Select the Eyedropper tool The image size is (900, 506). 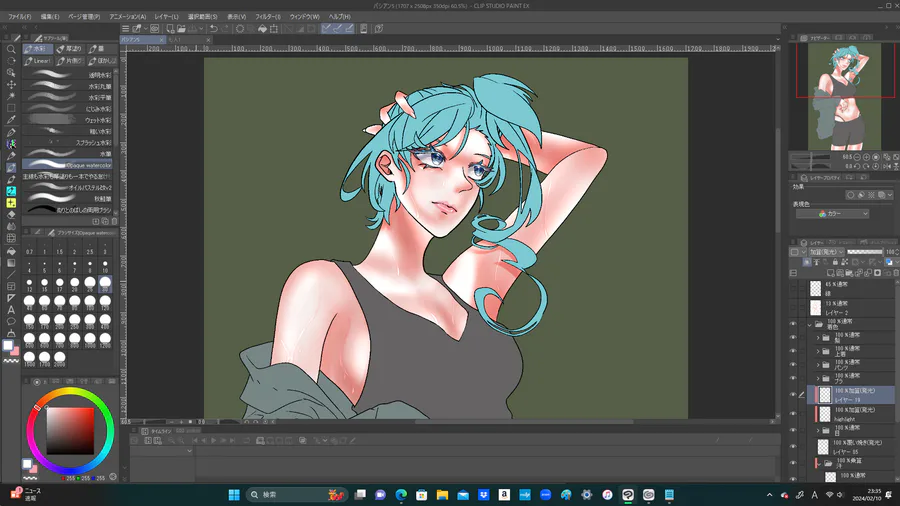pyautogui.click(x=11, y=120)
